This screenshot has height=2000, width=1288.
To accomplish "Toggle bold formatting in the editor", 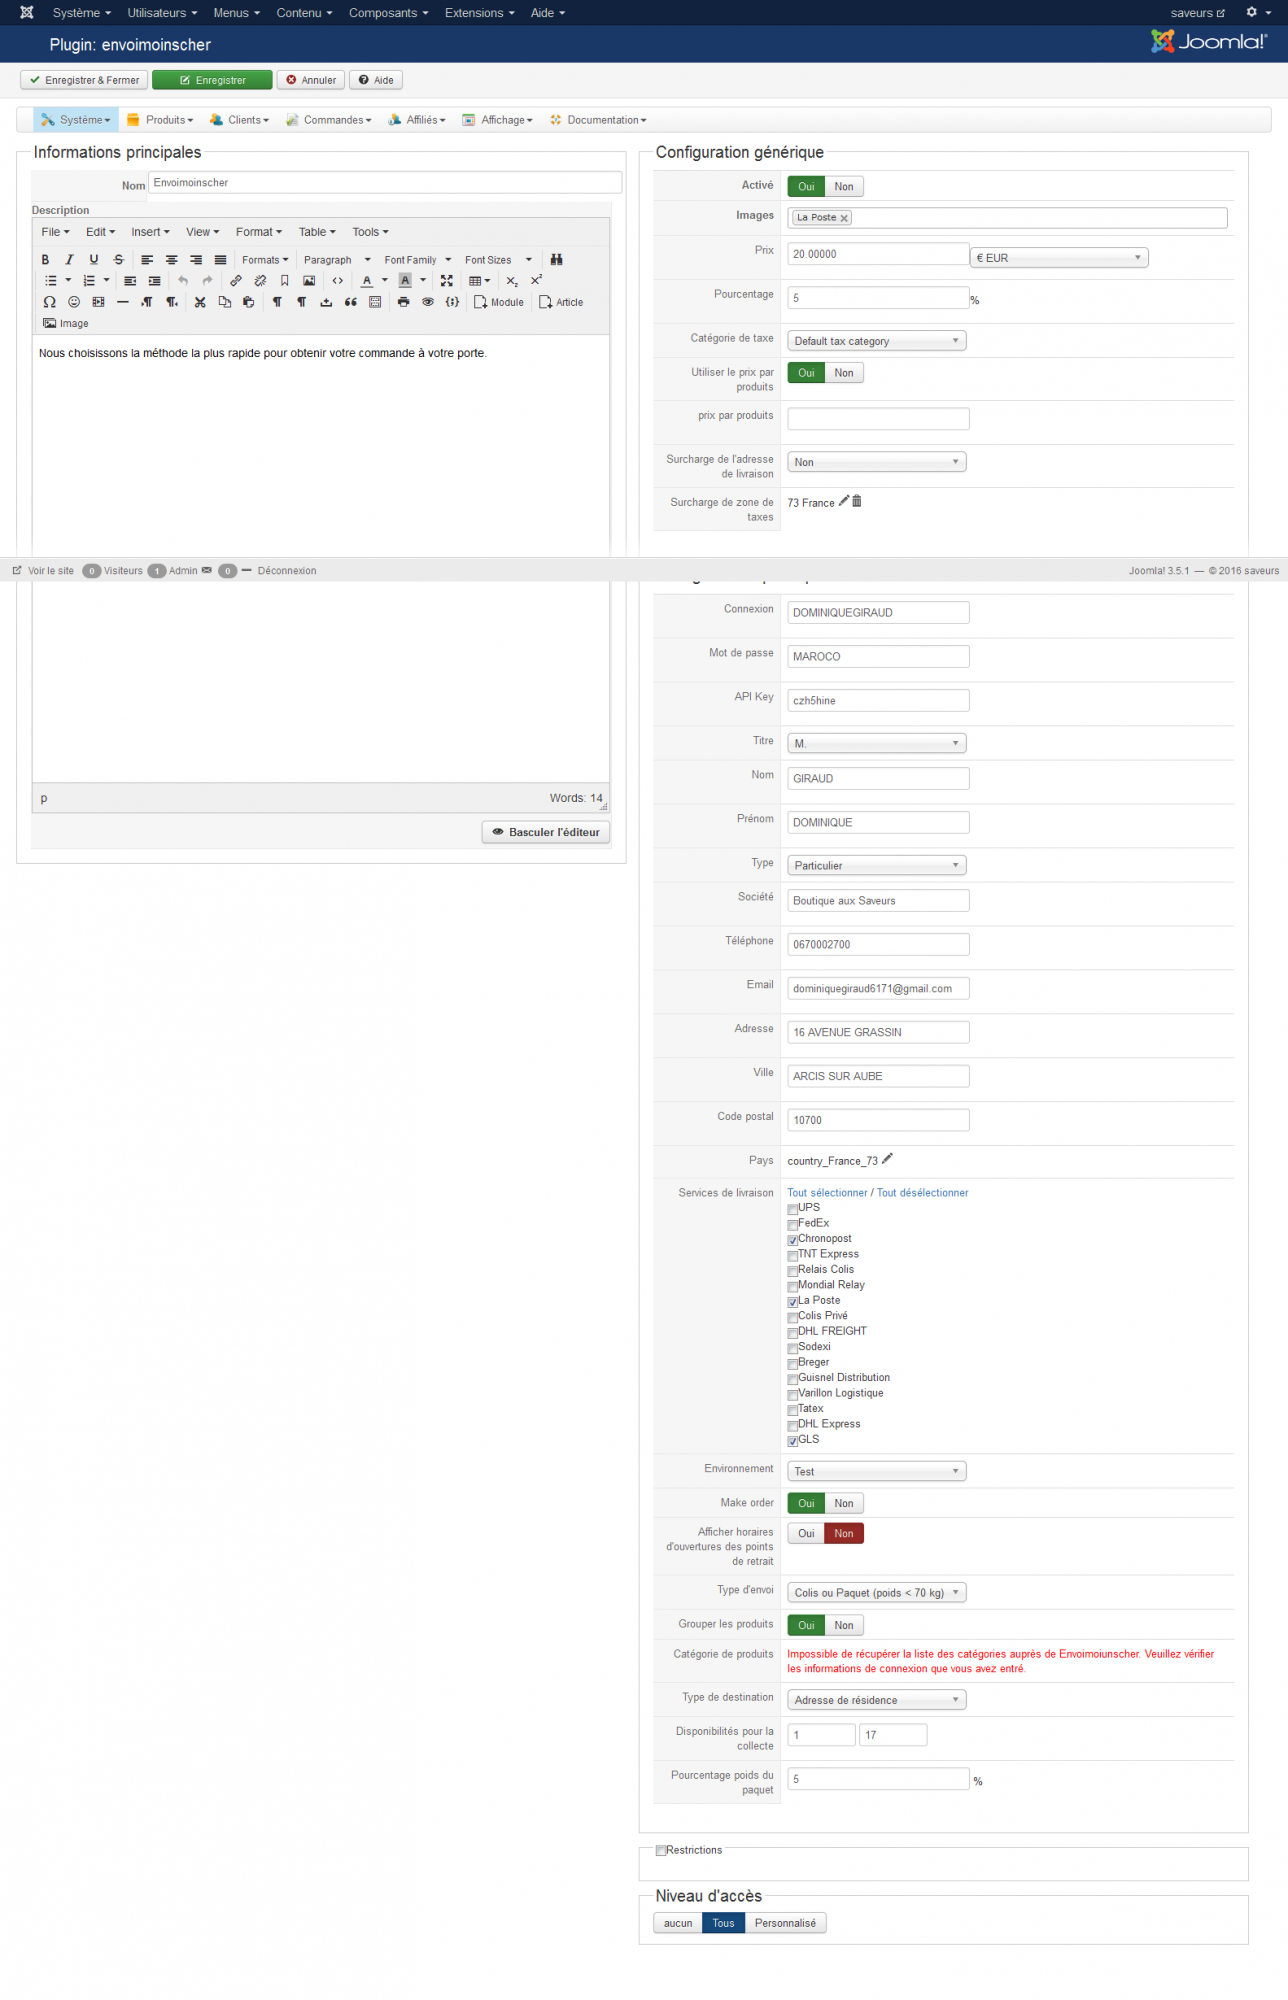I will point(45,260).
